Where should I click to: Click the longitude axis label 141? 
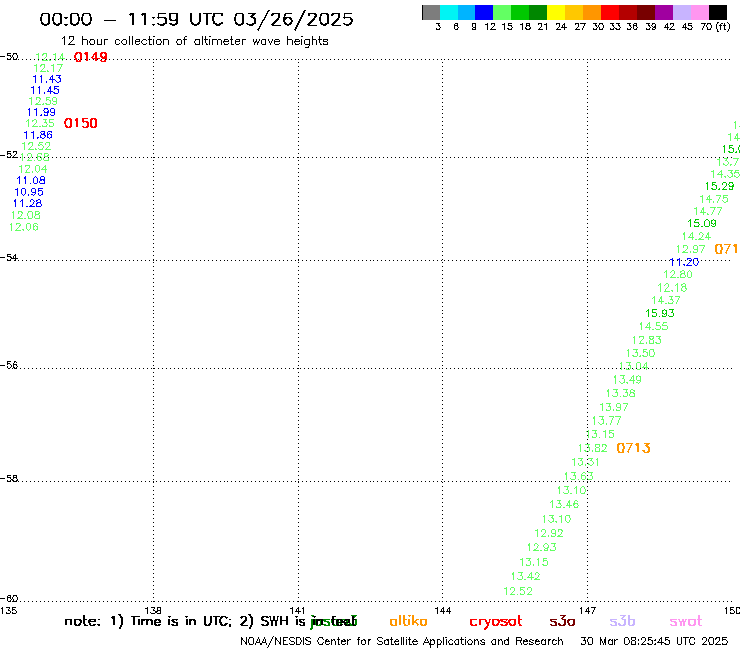pos(297,610)
